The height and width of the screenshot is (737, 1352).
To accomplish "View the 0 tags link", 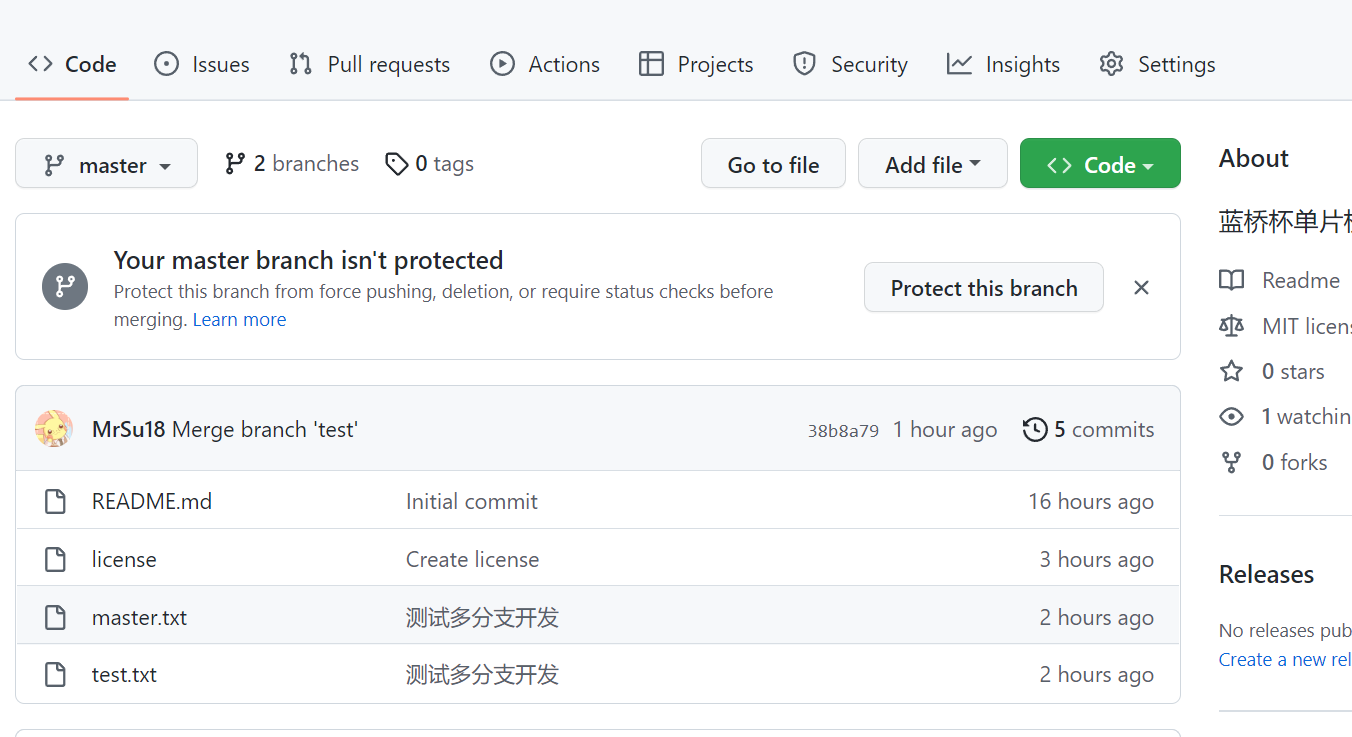I will pos(429,164).
